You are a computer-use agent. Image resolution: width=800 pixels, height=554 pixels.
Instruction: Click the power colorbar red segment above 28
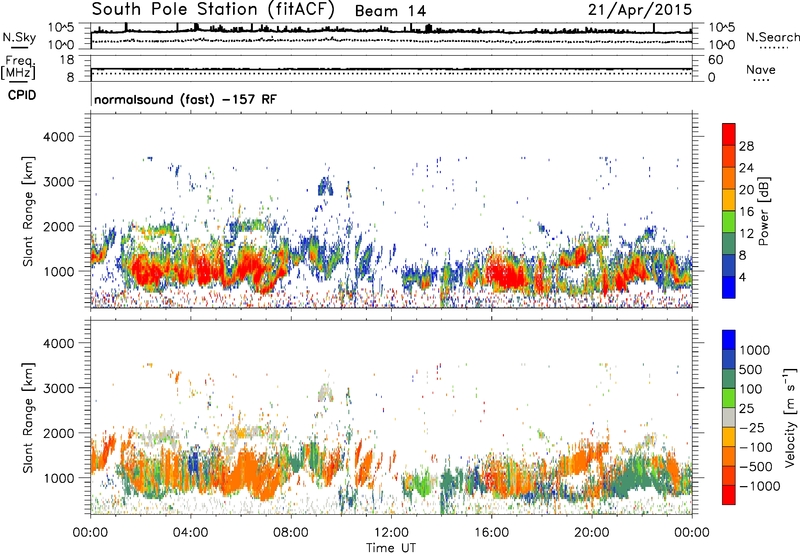coord(729,134)
